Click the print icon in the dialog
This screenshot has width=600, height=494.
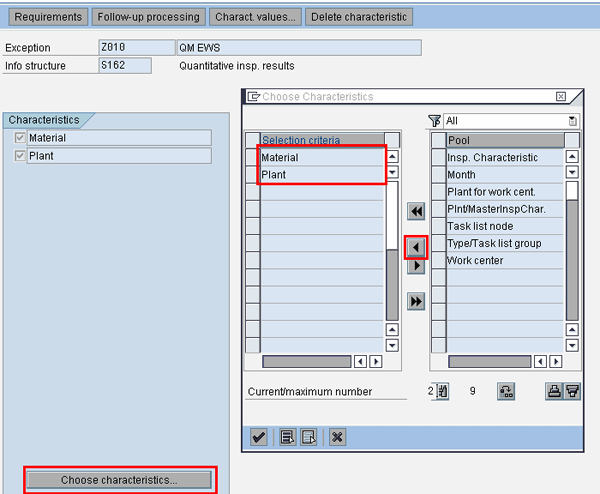[x=553, y=392]
